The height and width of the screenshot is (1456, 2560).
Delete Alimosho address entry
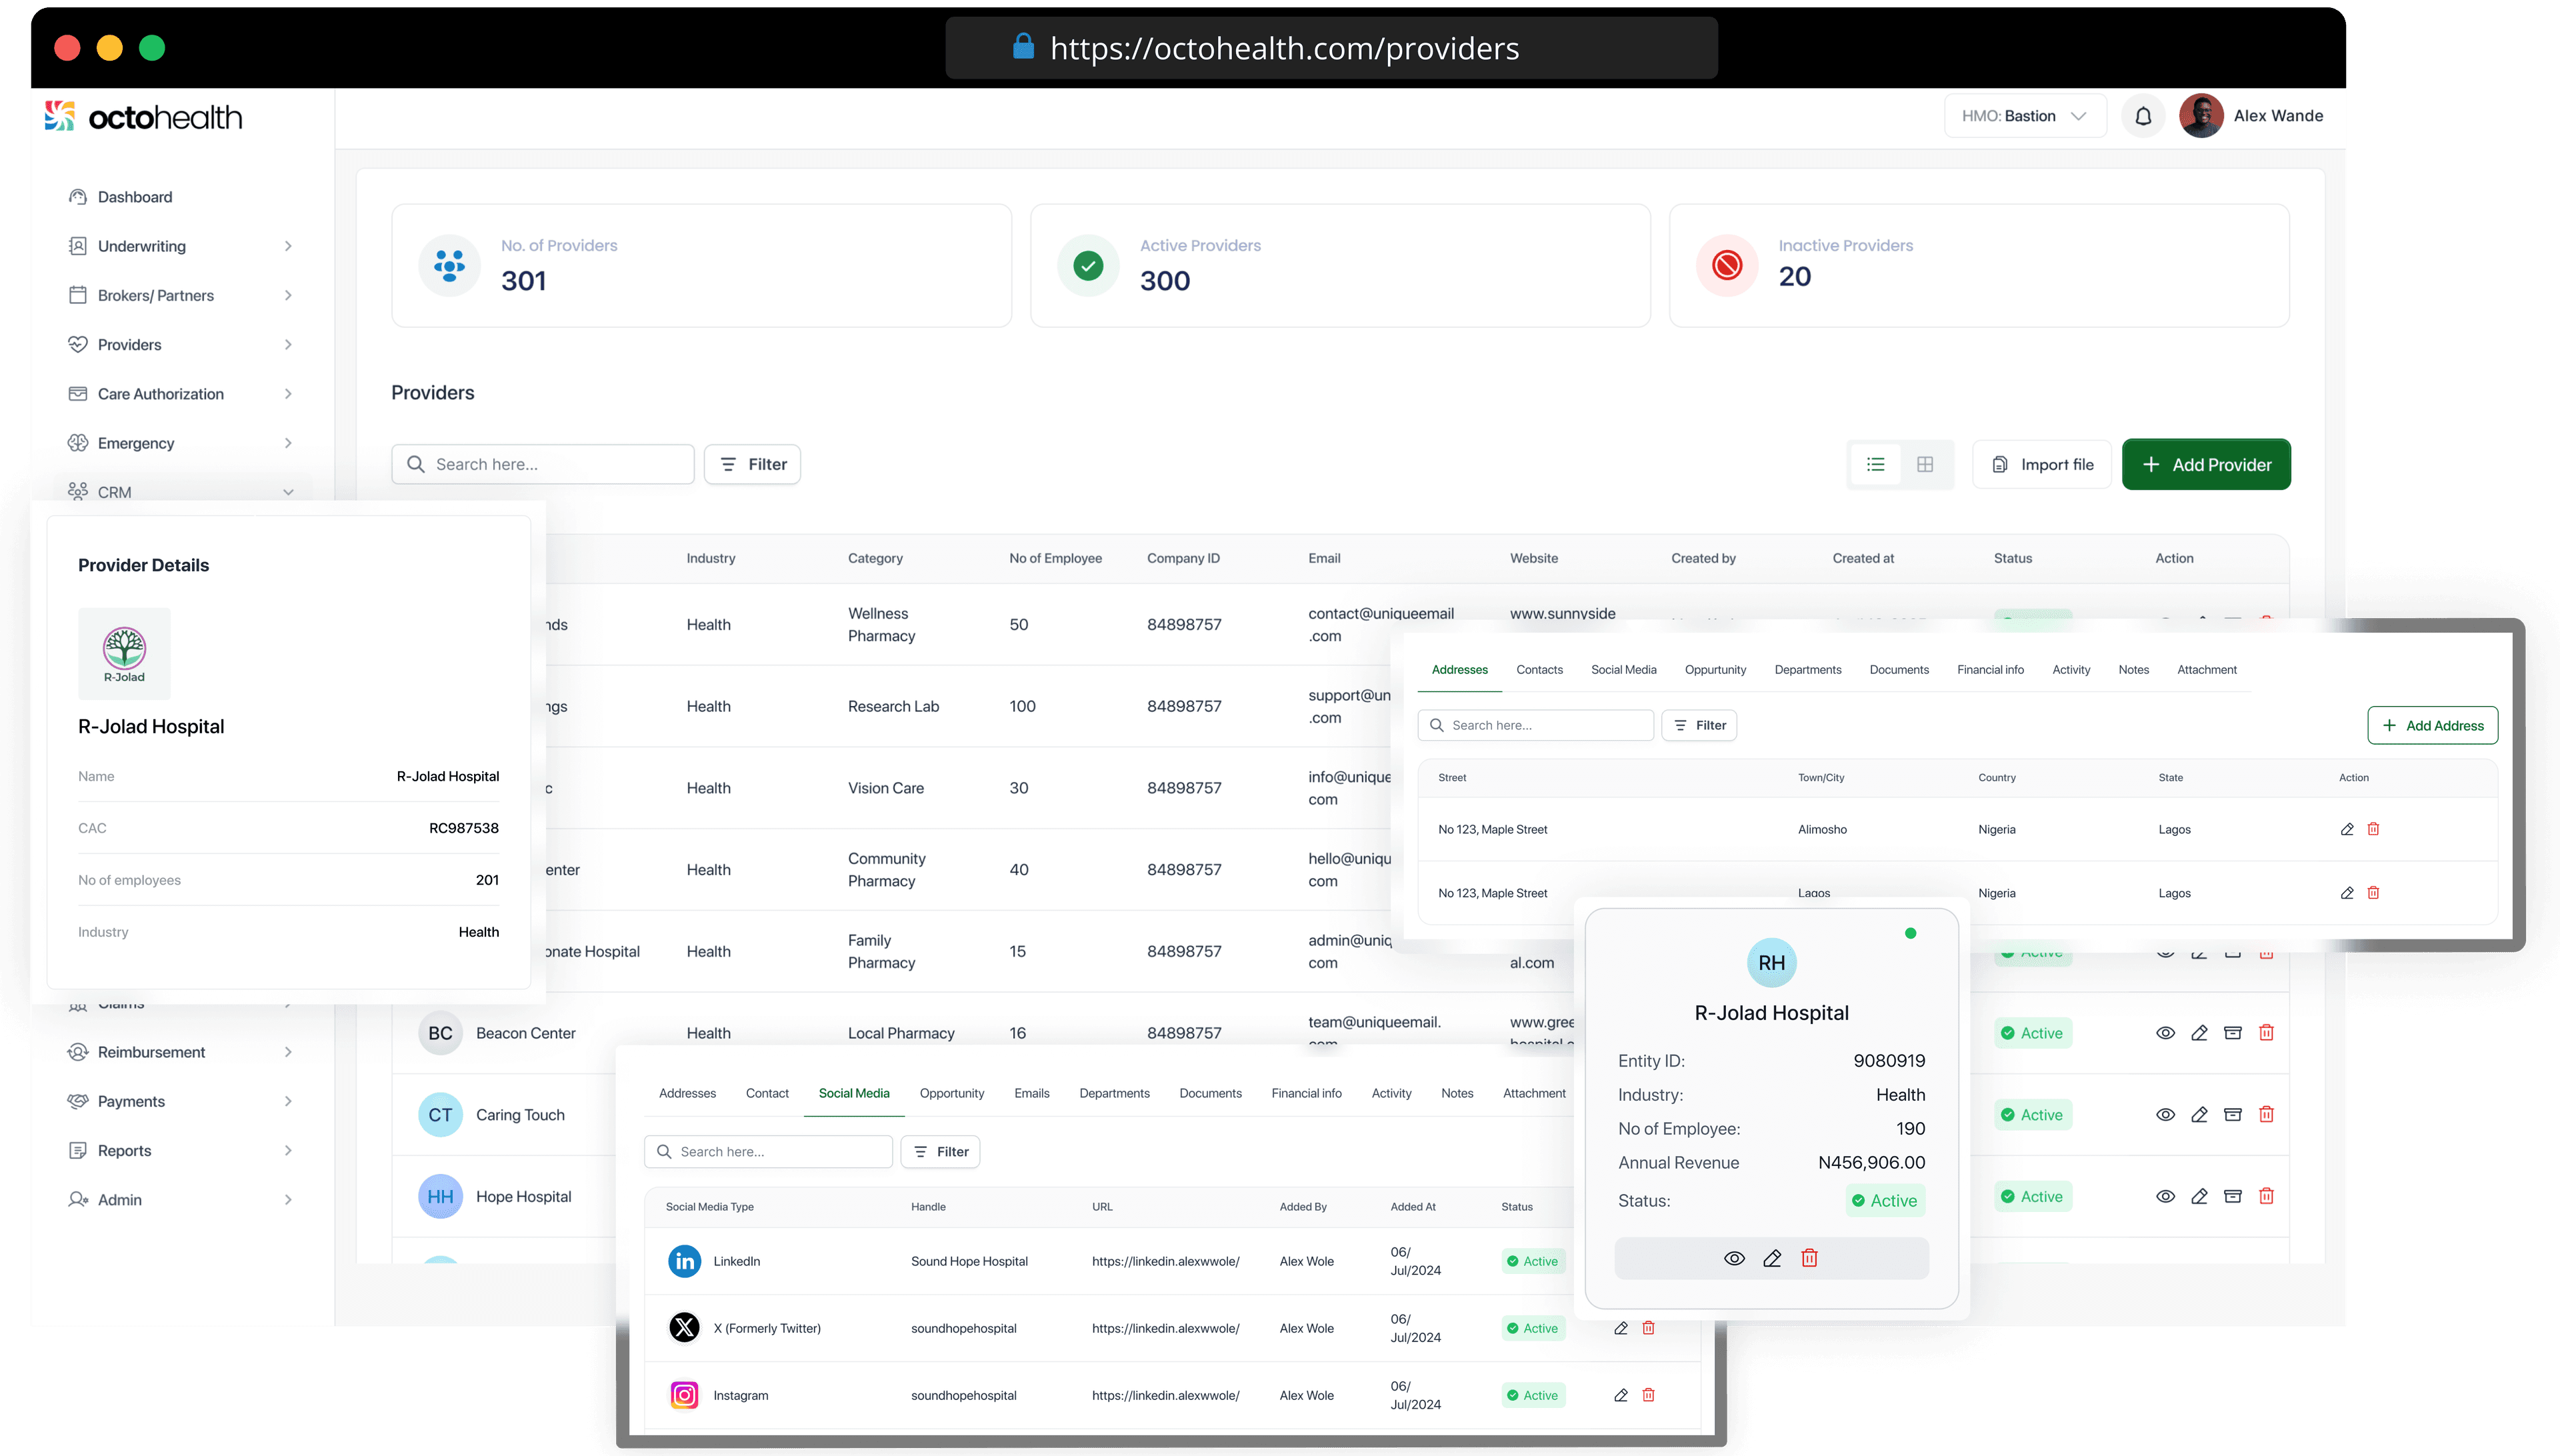(x=2373, y=829)
